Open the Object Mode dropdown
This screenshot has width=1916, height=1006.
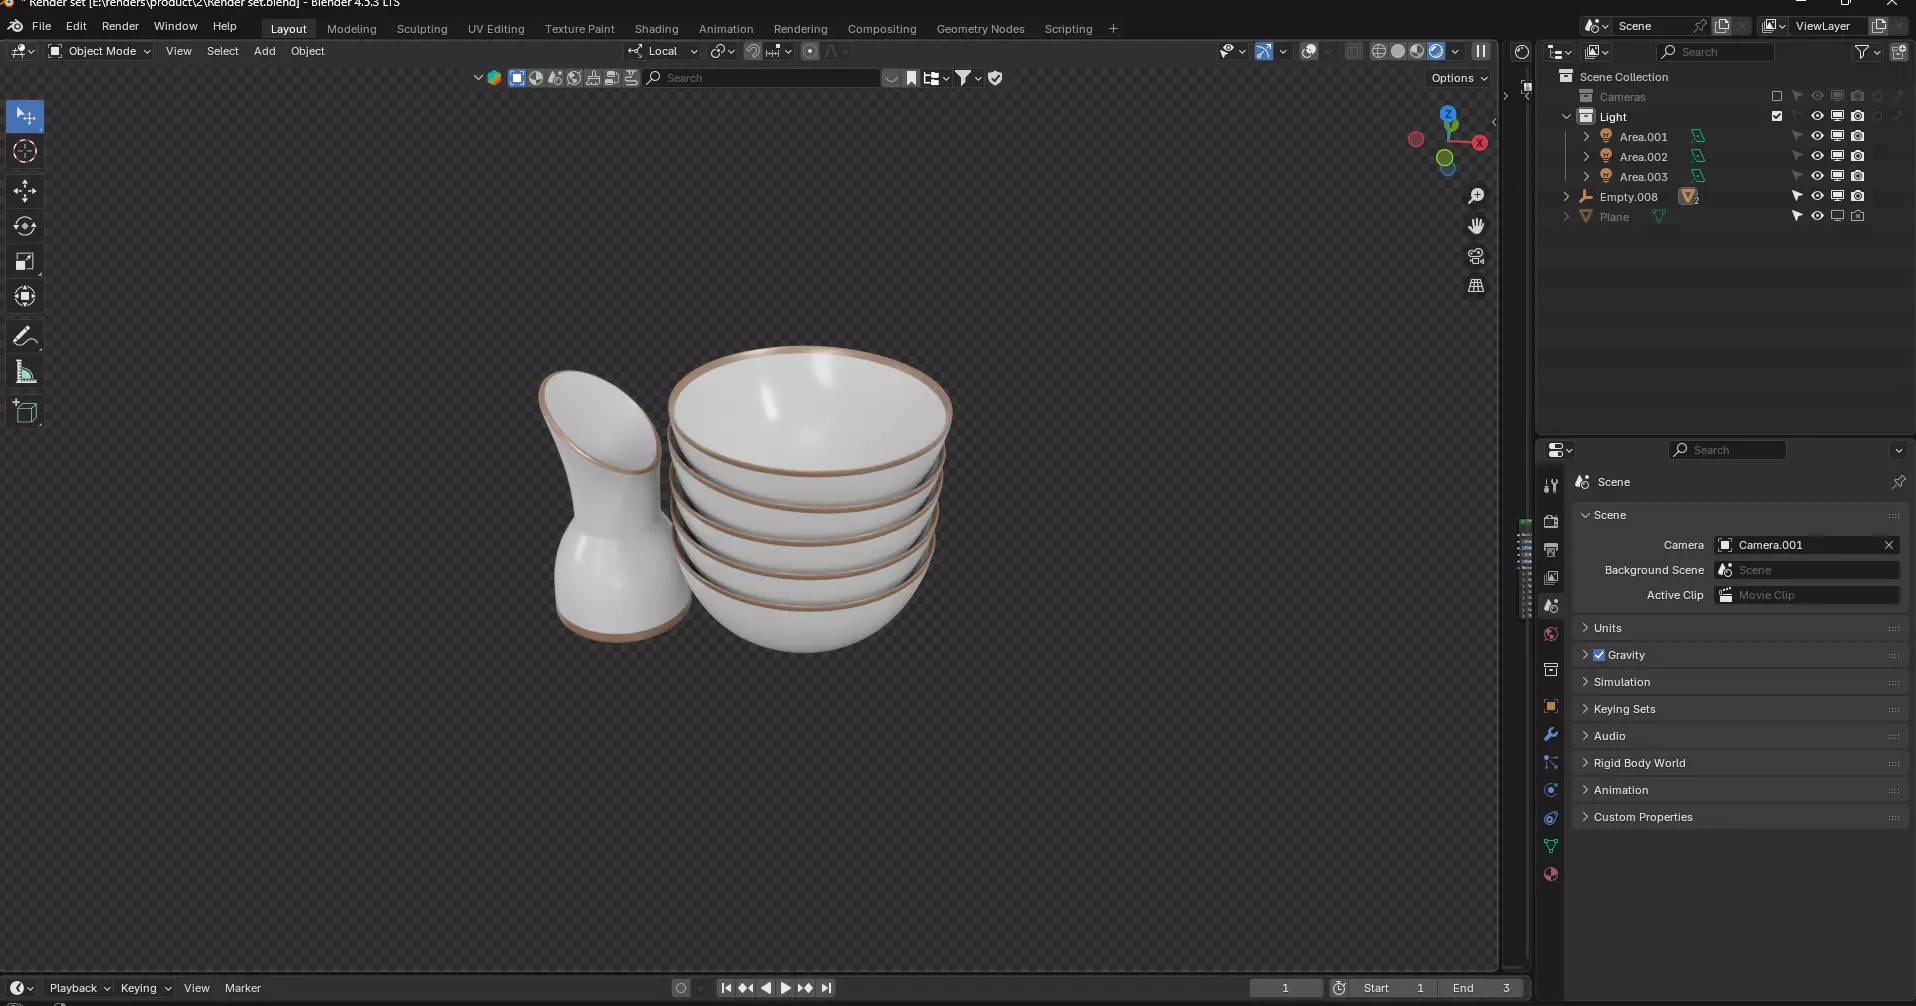coord(100,51)
